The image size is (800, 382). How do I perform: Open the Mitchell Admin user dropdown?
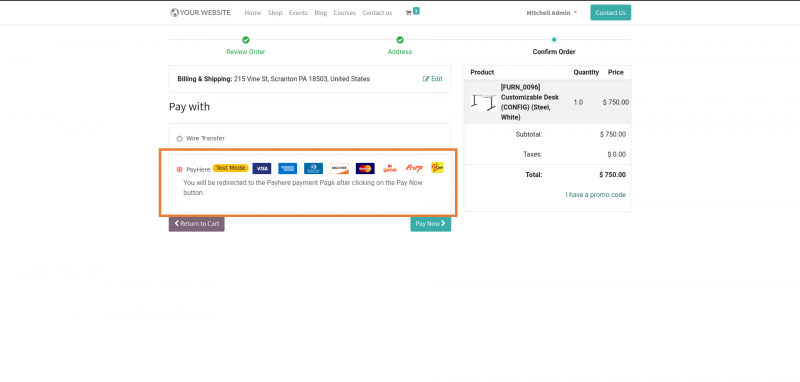(552, 13)
